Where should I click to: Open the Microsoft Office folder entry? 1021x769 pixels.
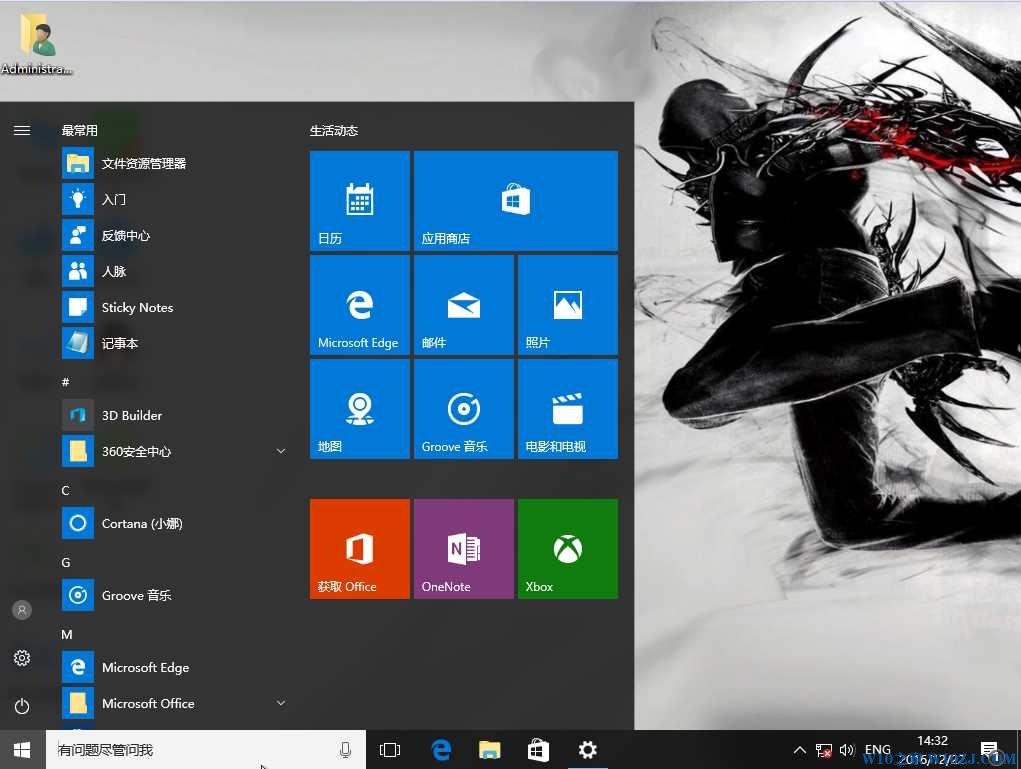[x=175, y=703]
